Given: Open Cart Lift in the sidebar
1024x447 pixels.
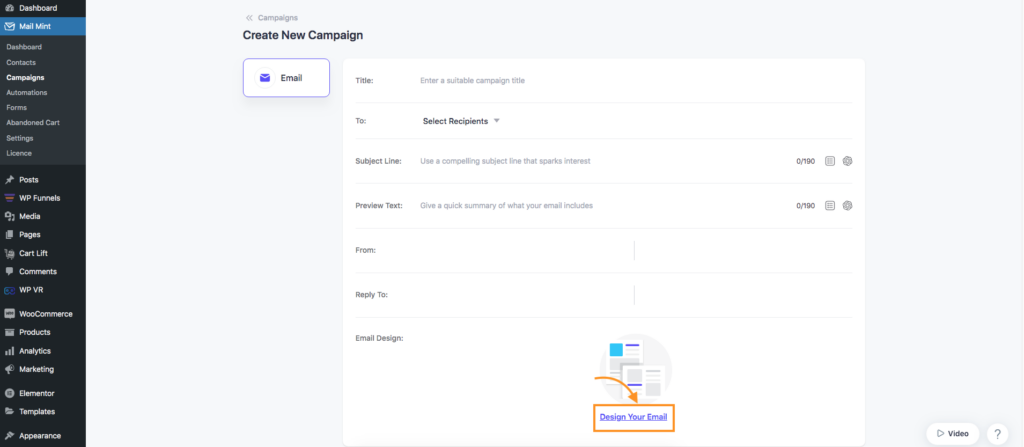Looking at the screenshot, I should tap(33, 253).
